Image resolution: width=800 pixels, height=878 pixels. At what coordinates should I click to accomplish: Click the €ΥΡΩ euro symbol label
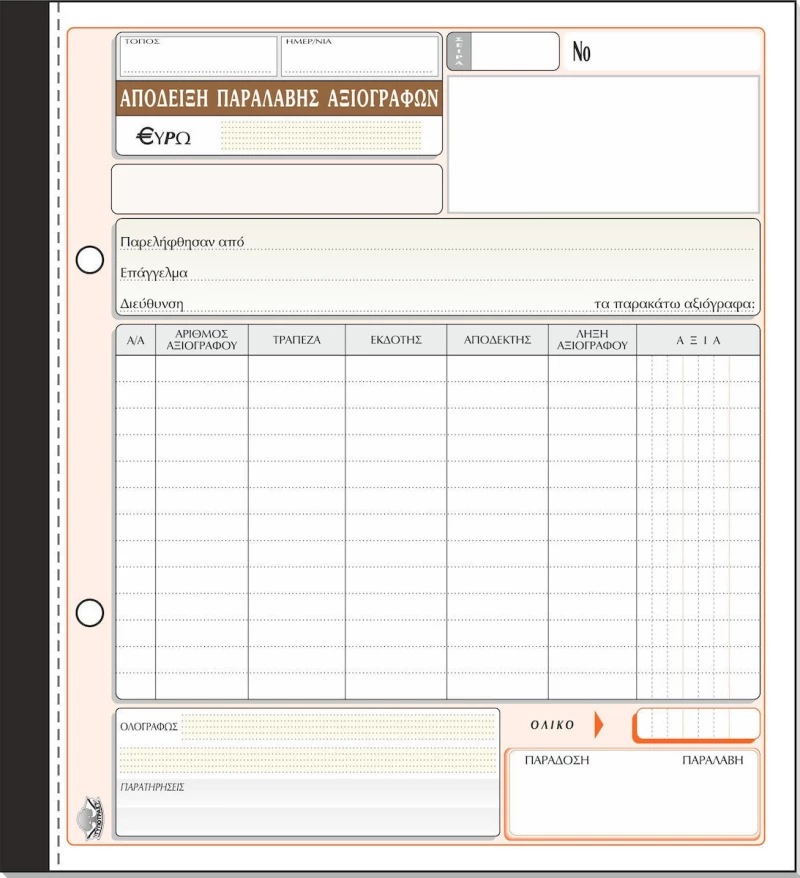(163, 137)
